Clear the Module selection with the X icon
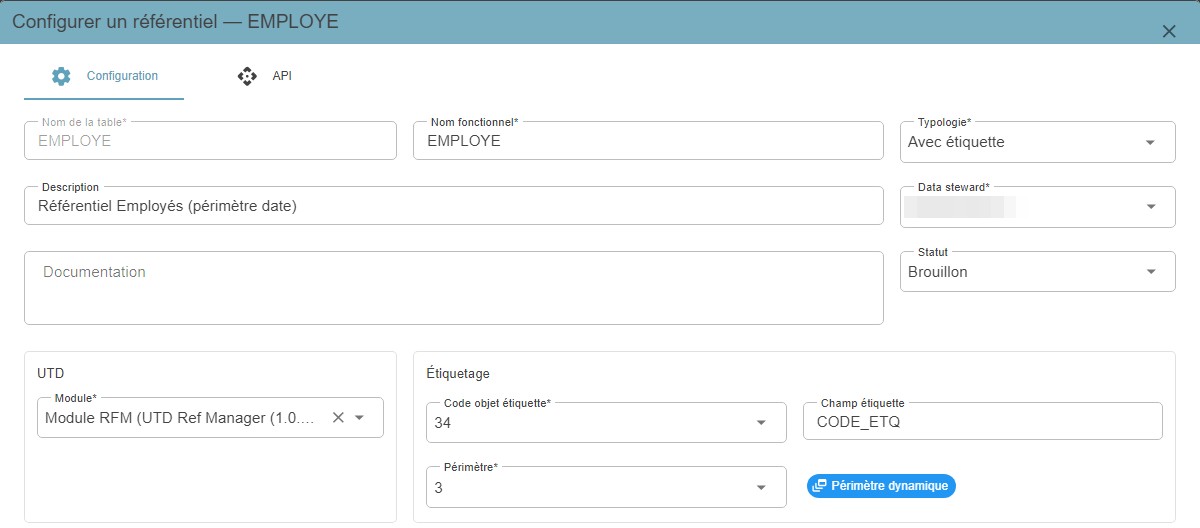Screen dimensions: 1200x528 pyautogui.click(x=338, y=418)
